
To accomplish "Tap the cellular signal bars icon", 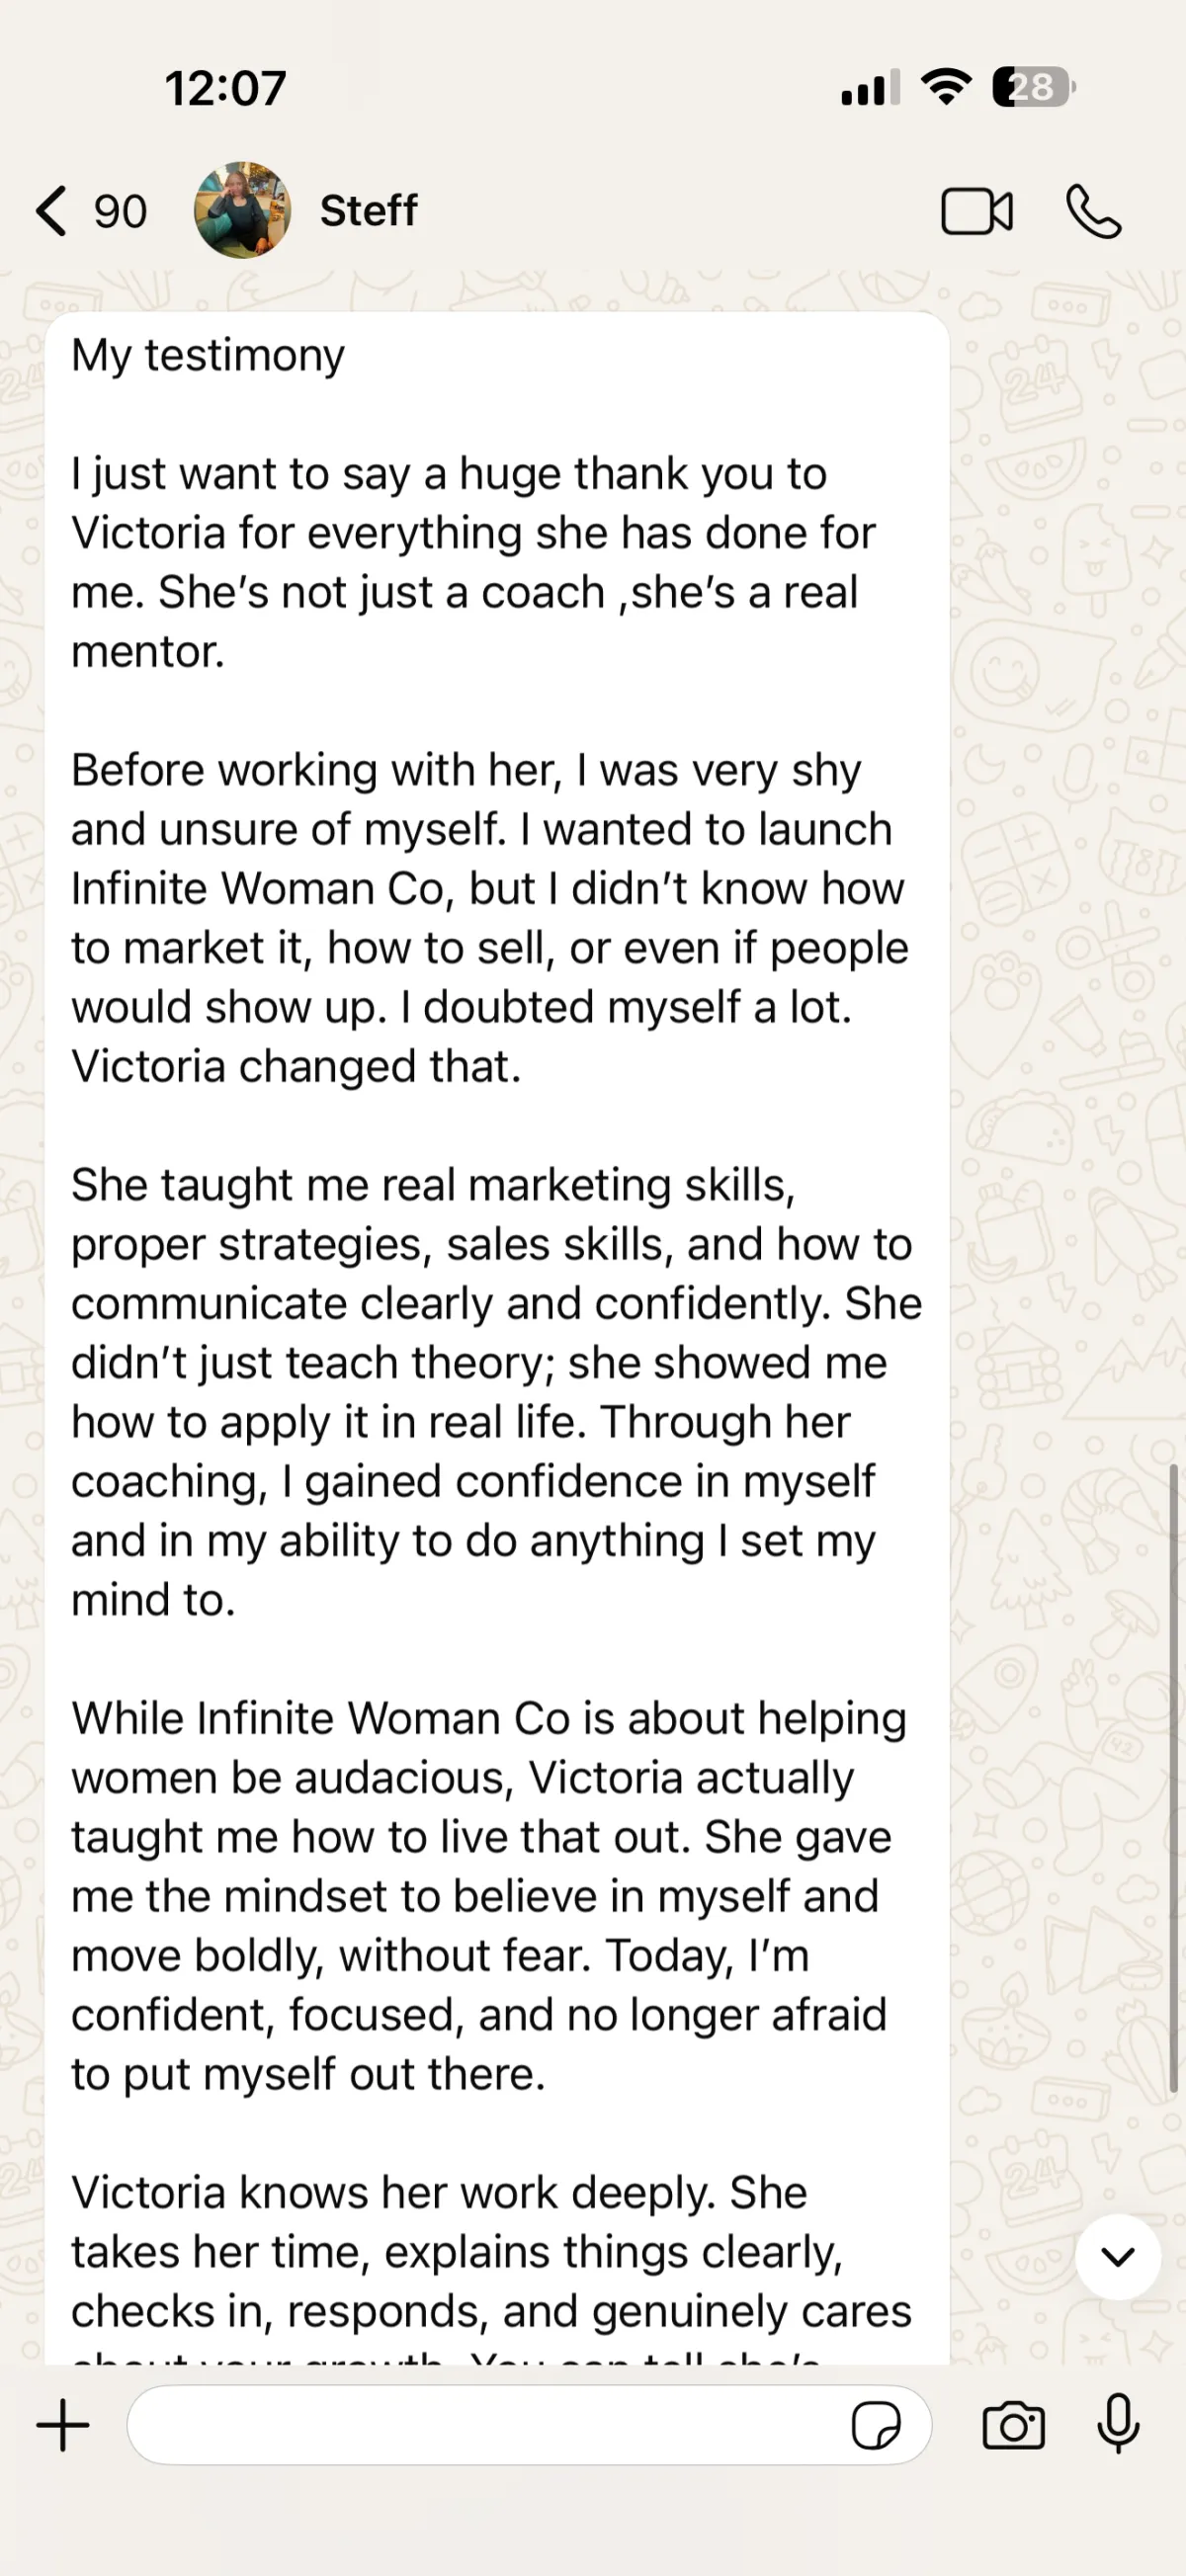I will pyautogui.click(x=869, y=88).
